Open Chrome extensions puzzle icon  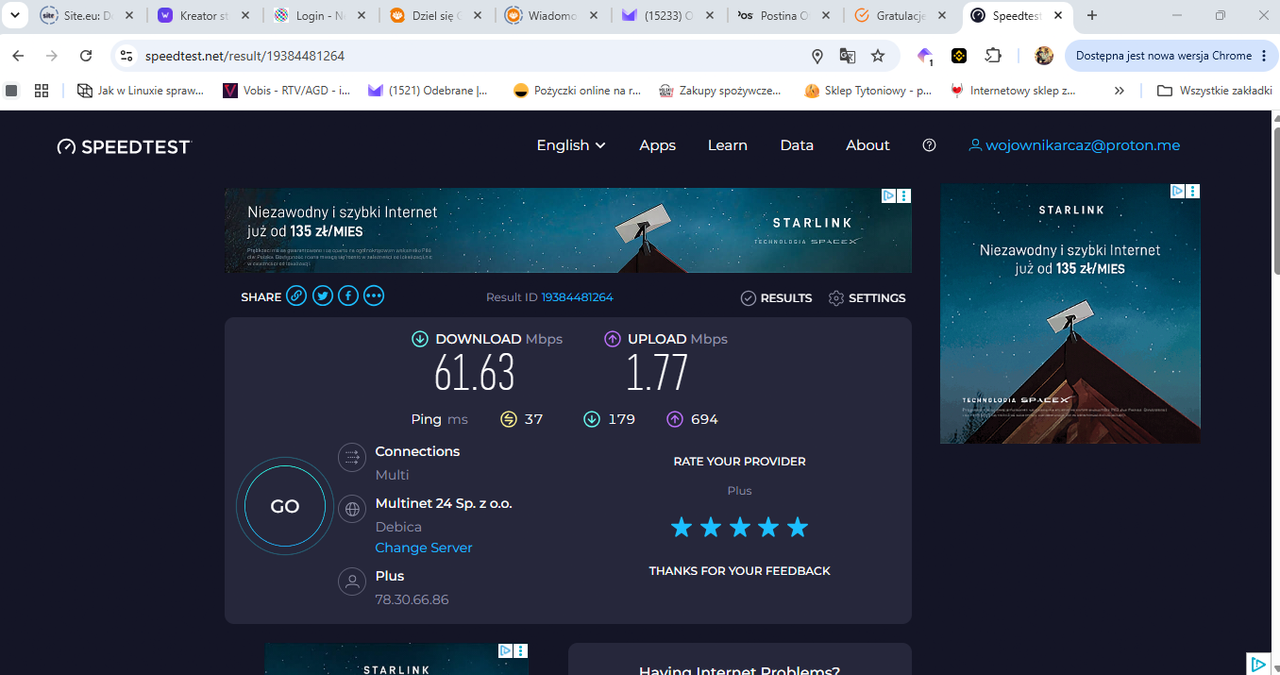coord(993,56)
